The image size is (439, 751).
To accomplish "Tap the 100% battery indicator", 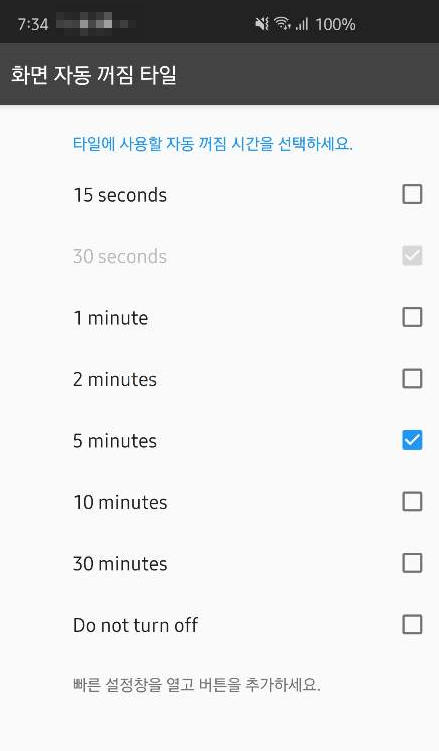I will [335, 24].
